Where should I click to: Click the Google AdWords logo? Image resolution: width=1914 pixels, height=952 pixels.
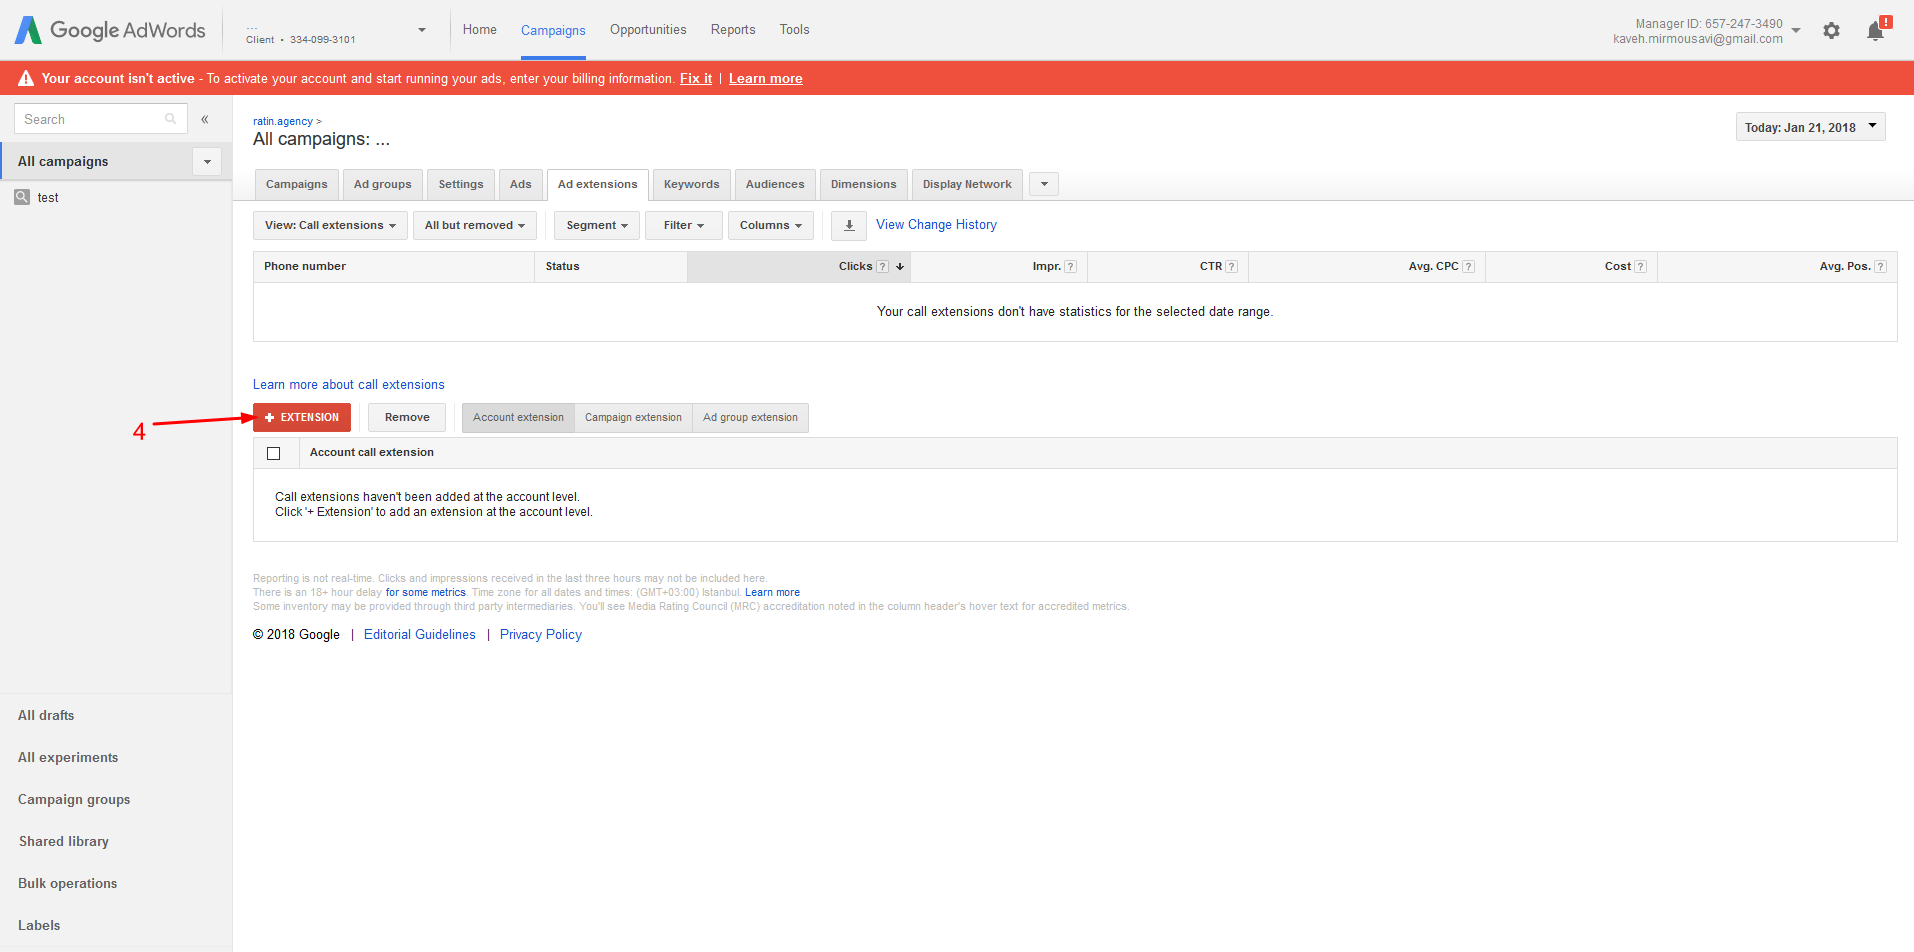point(110,30)
